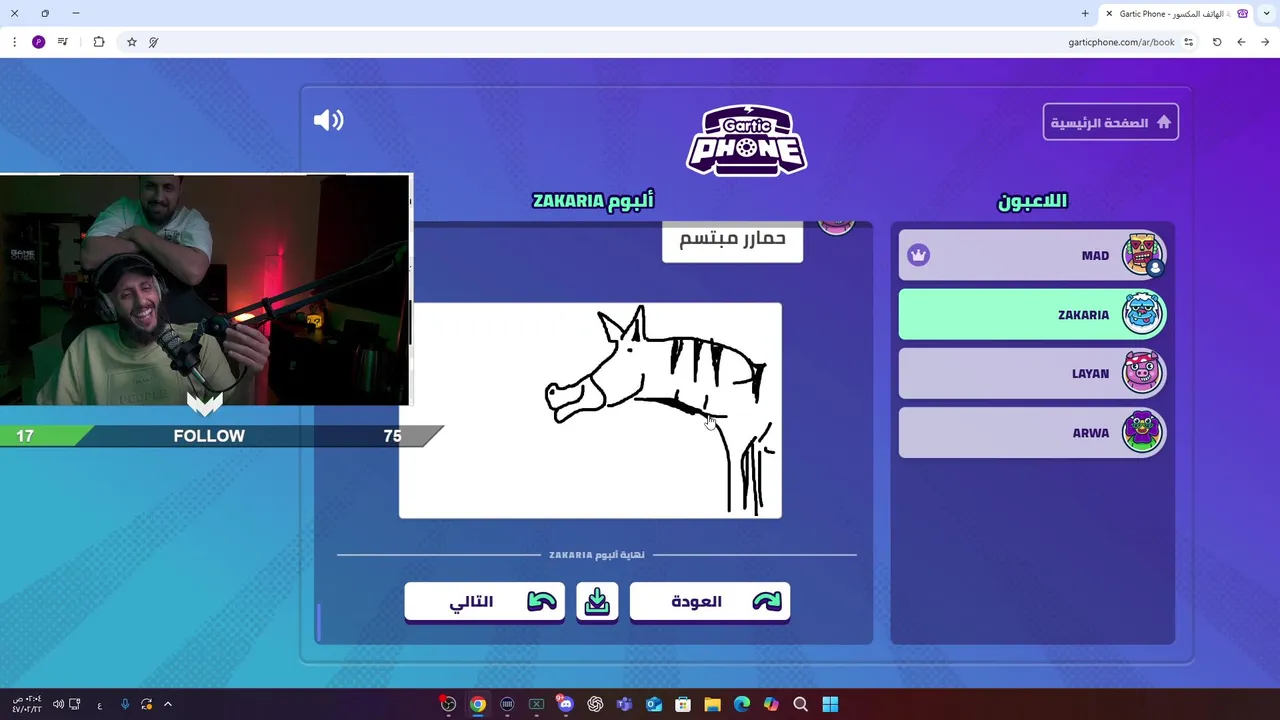Open OBS Studio from the taskbar

pyautogui.click(x=448, y=704)
